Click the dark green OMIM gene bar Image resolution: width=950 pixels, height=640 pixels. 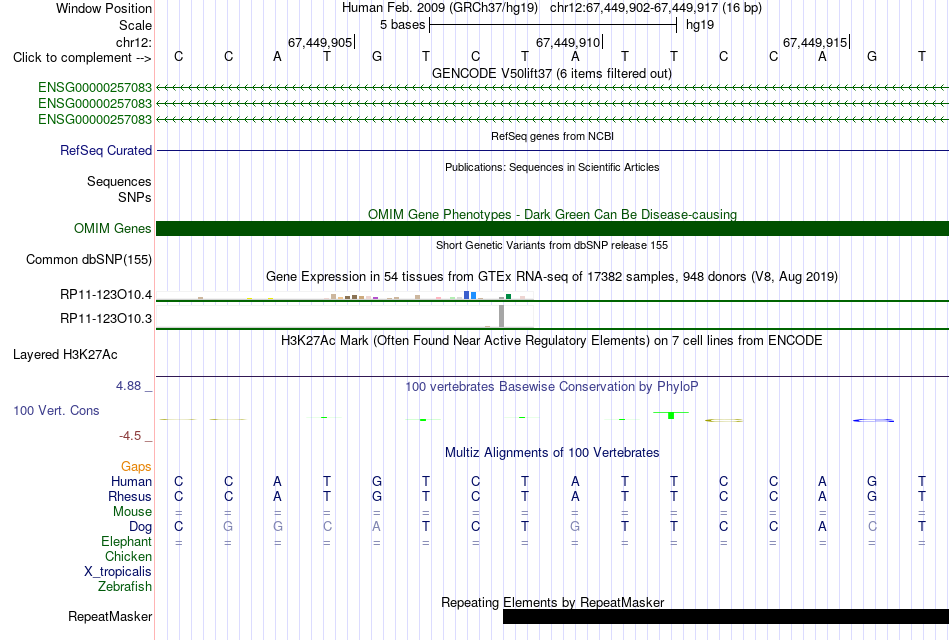[x=553, y=228]
